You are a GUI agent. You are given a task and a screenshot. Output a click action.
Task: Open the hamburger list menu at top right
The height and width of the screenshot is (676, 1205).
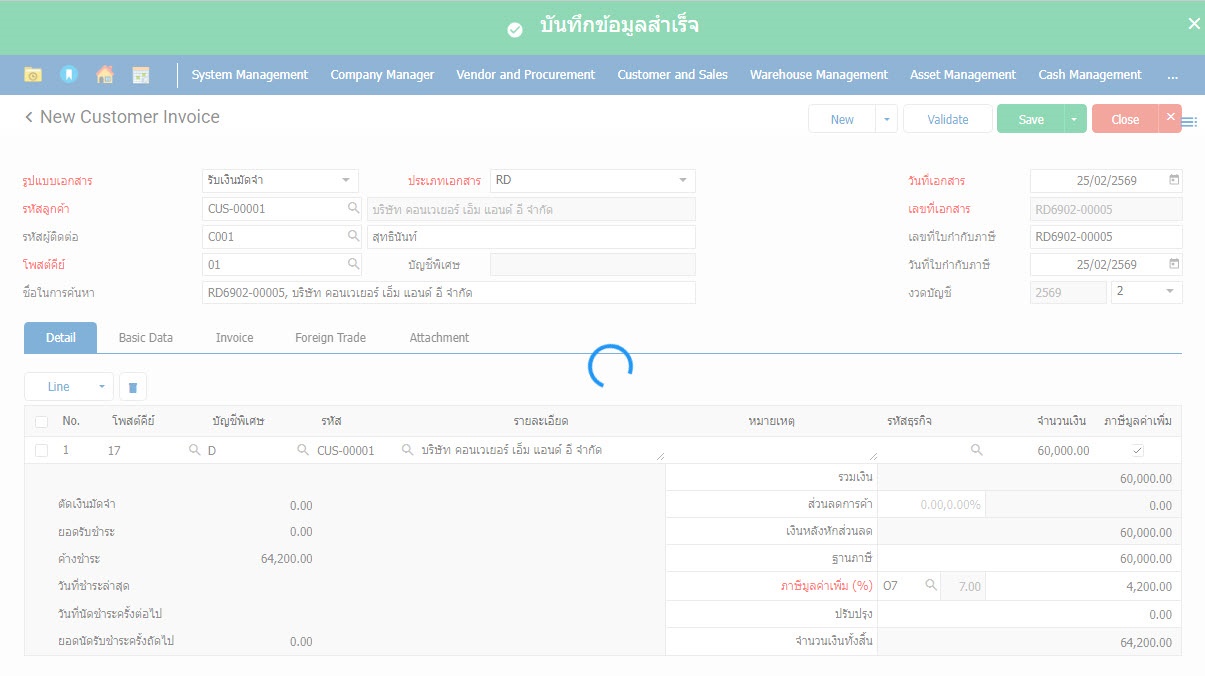pyautogui.click(x=1189, y=121)
